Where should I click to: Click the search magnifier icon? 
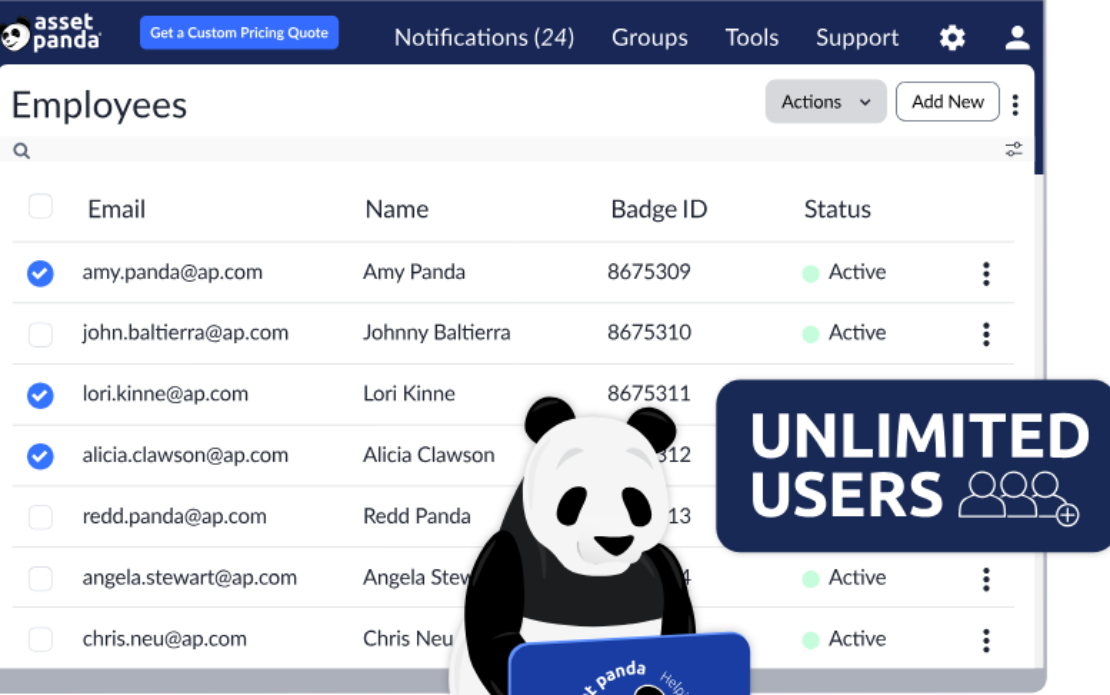(x=21, y=149)
